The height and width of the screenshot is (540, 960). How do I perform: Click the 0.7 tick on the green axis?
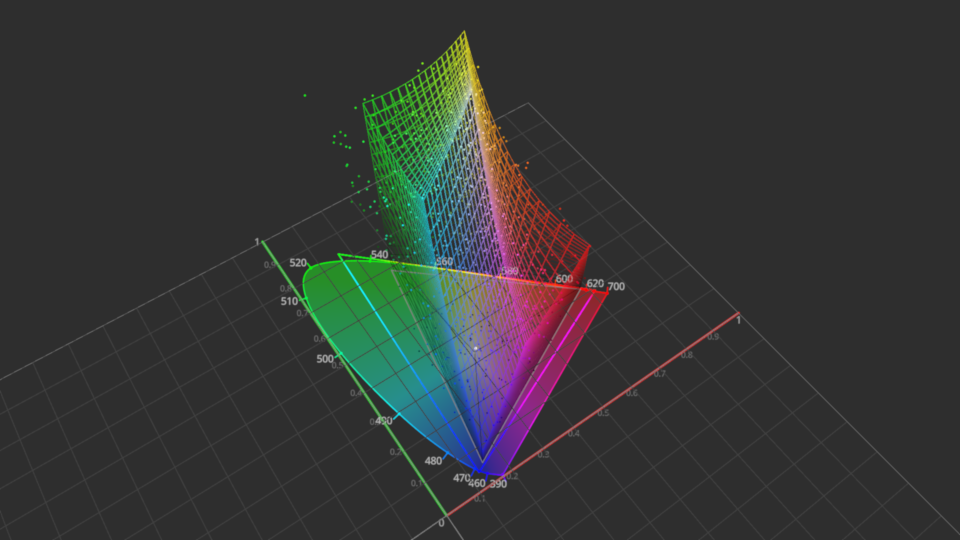point(302,313)
